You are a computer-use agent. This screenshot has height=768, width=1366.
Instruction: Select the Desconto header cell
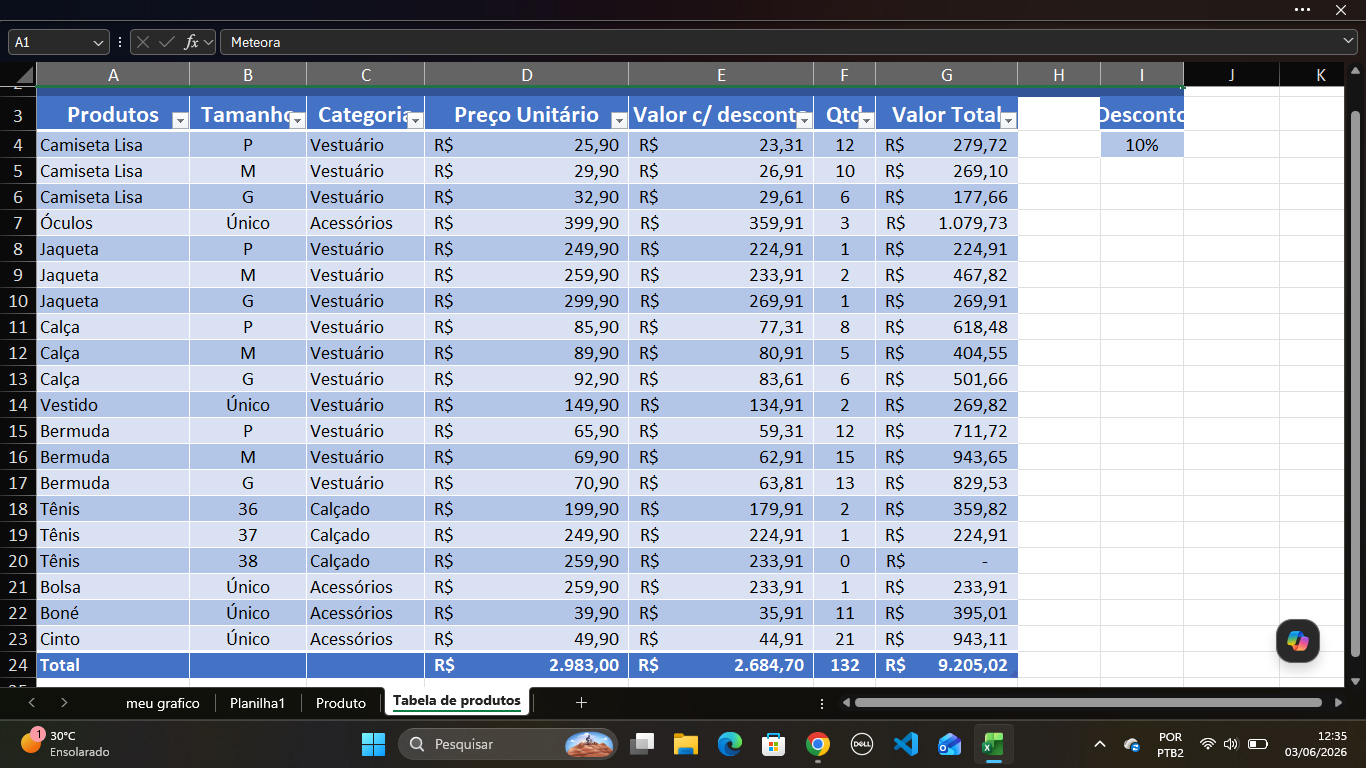[1142, 114]
